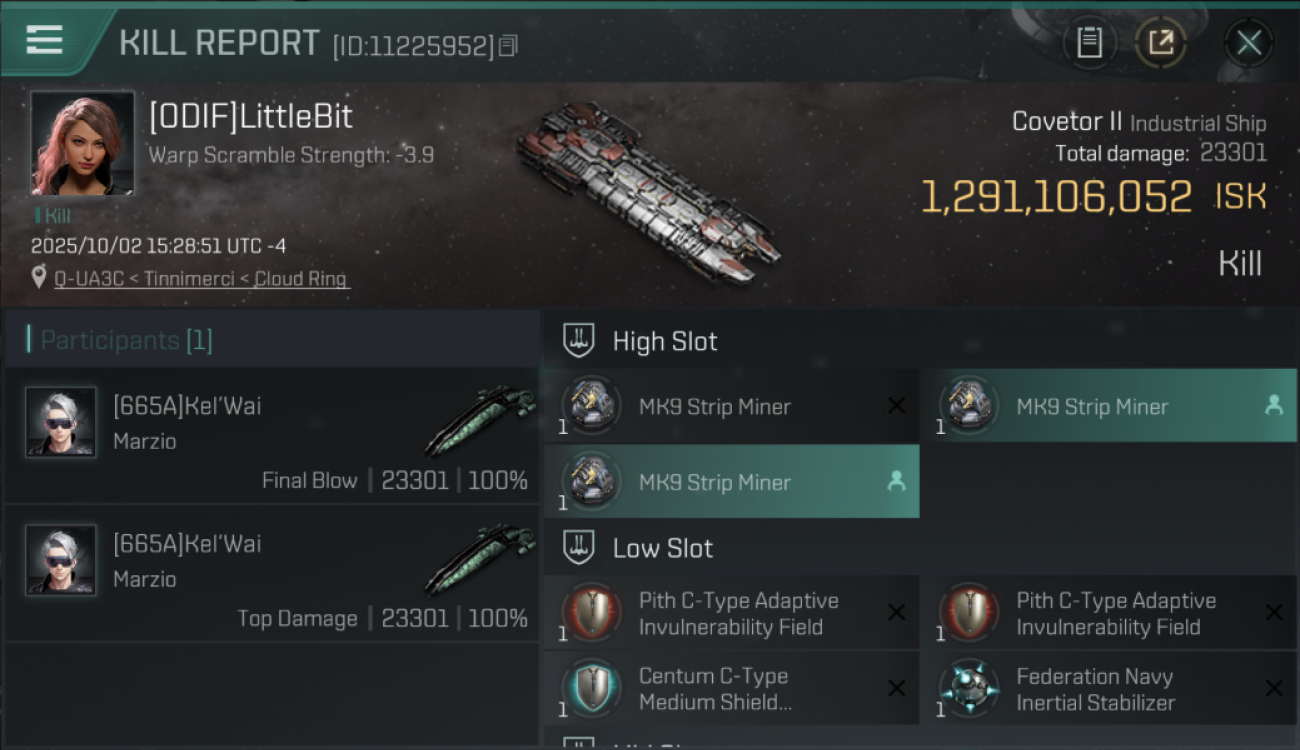The width and height of the screenshot is (1300, 750).
Task: View LittleBit's character portrait
Action: click(82, 143)
